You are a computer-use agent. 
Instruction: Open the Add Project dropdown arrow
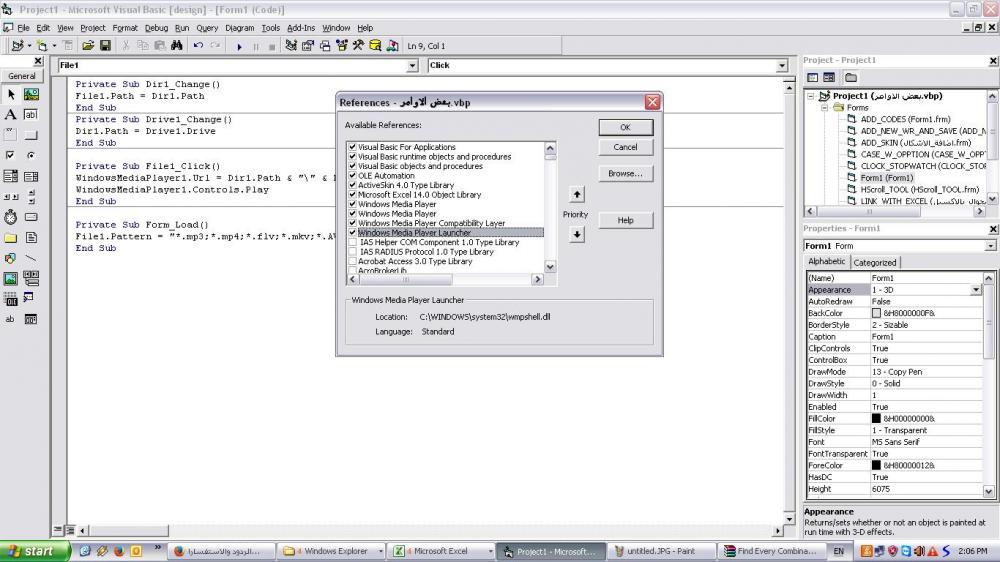point(29,46)
